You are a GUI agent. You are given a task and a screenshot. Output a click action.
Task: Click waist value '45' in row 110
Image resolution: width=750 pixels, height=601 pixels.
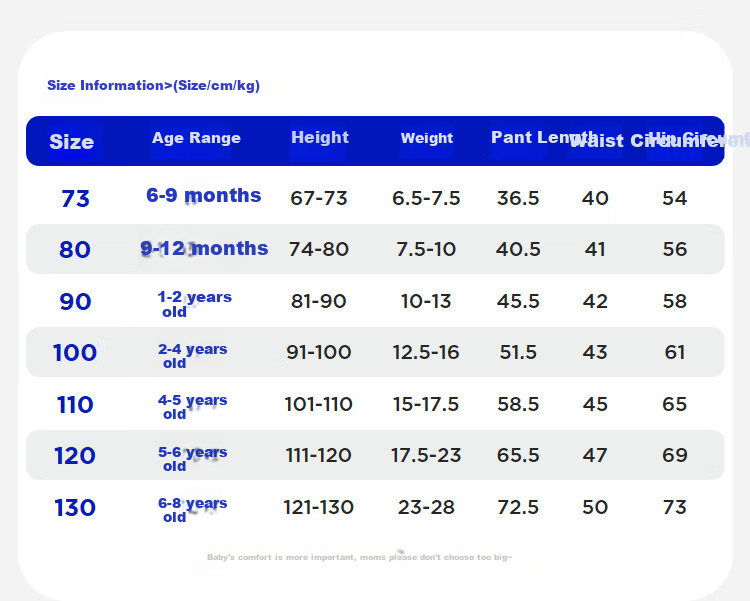coord(595,404)
